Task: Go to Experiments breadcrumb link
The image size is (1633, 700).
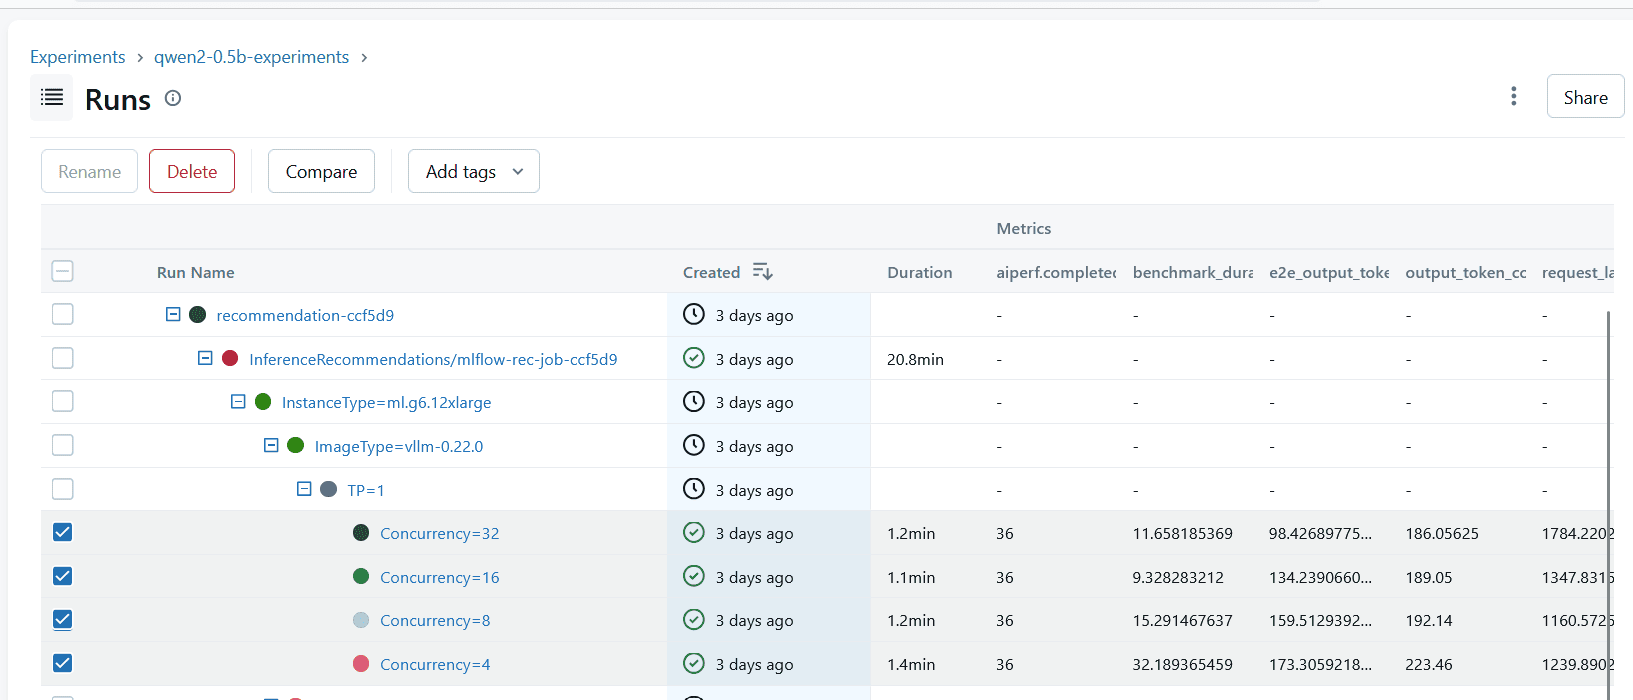Action: click(x=78, y=57)
